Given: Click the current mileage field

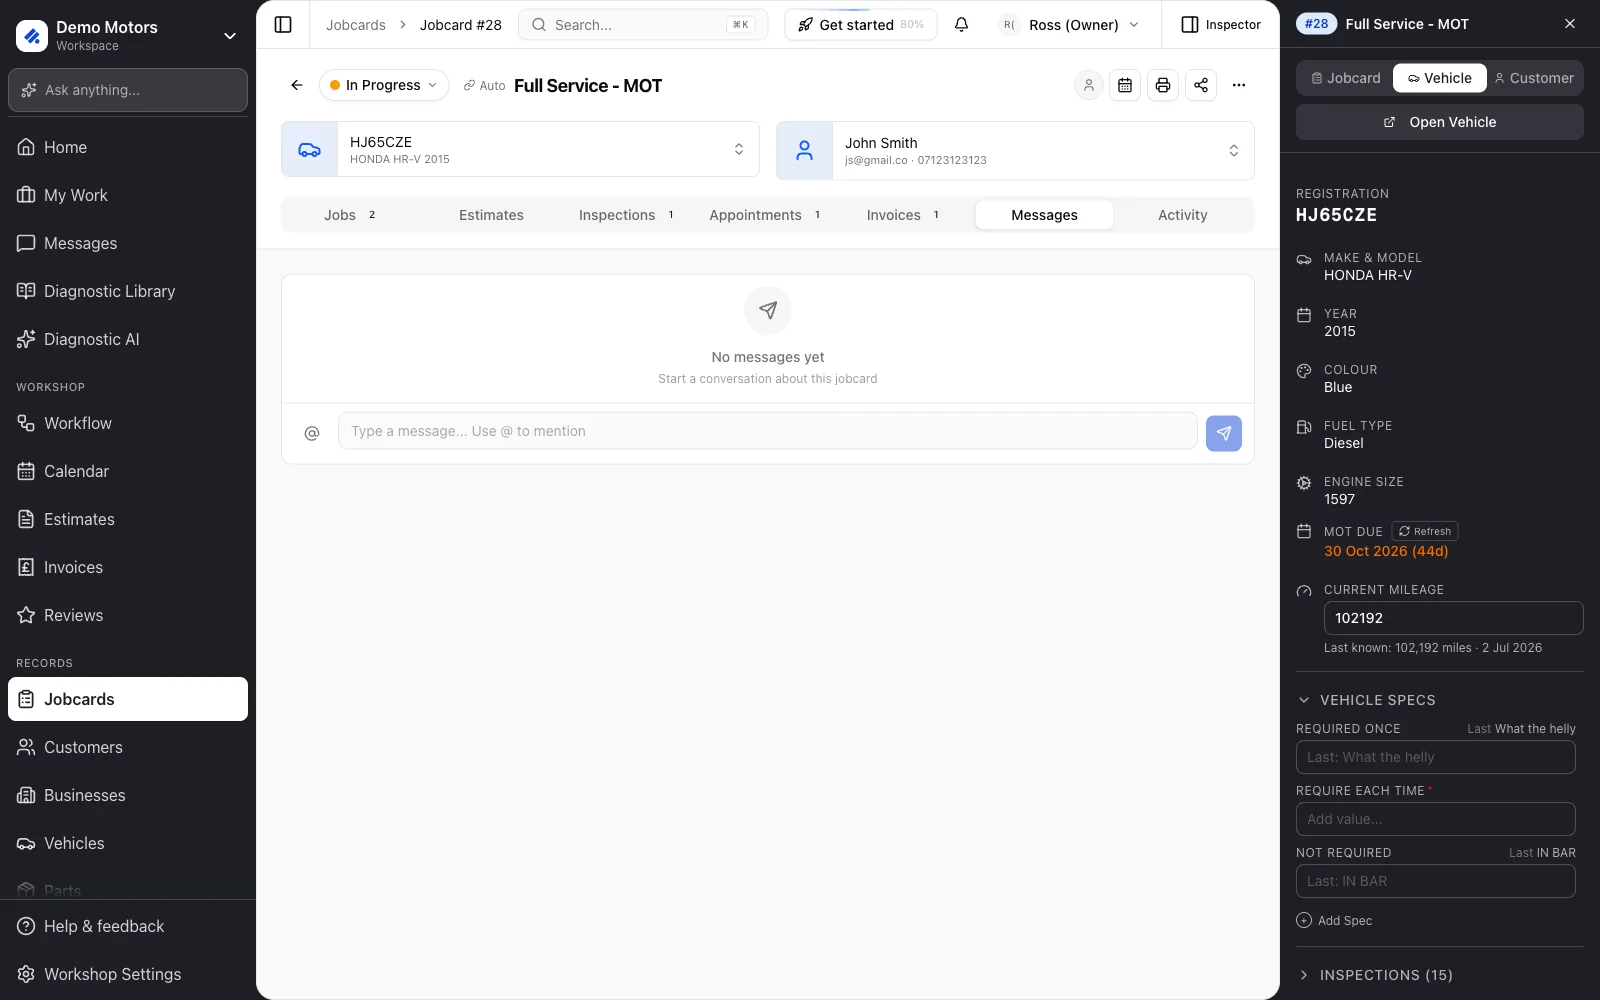Looking at the screenshot, I should pos(1454,618).
